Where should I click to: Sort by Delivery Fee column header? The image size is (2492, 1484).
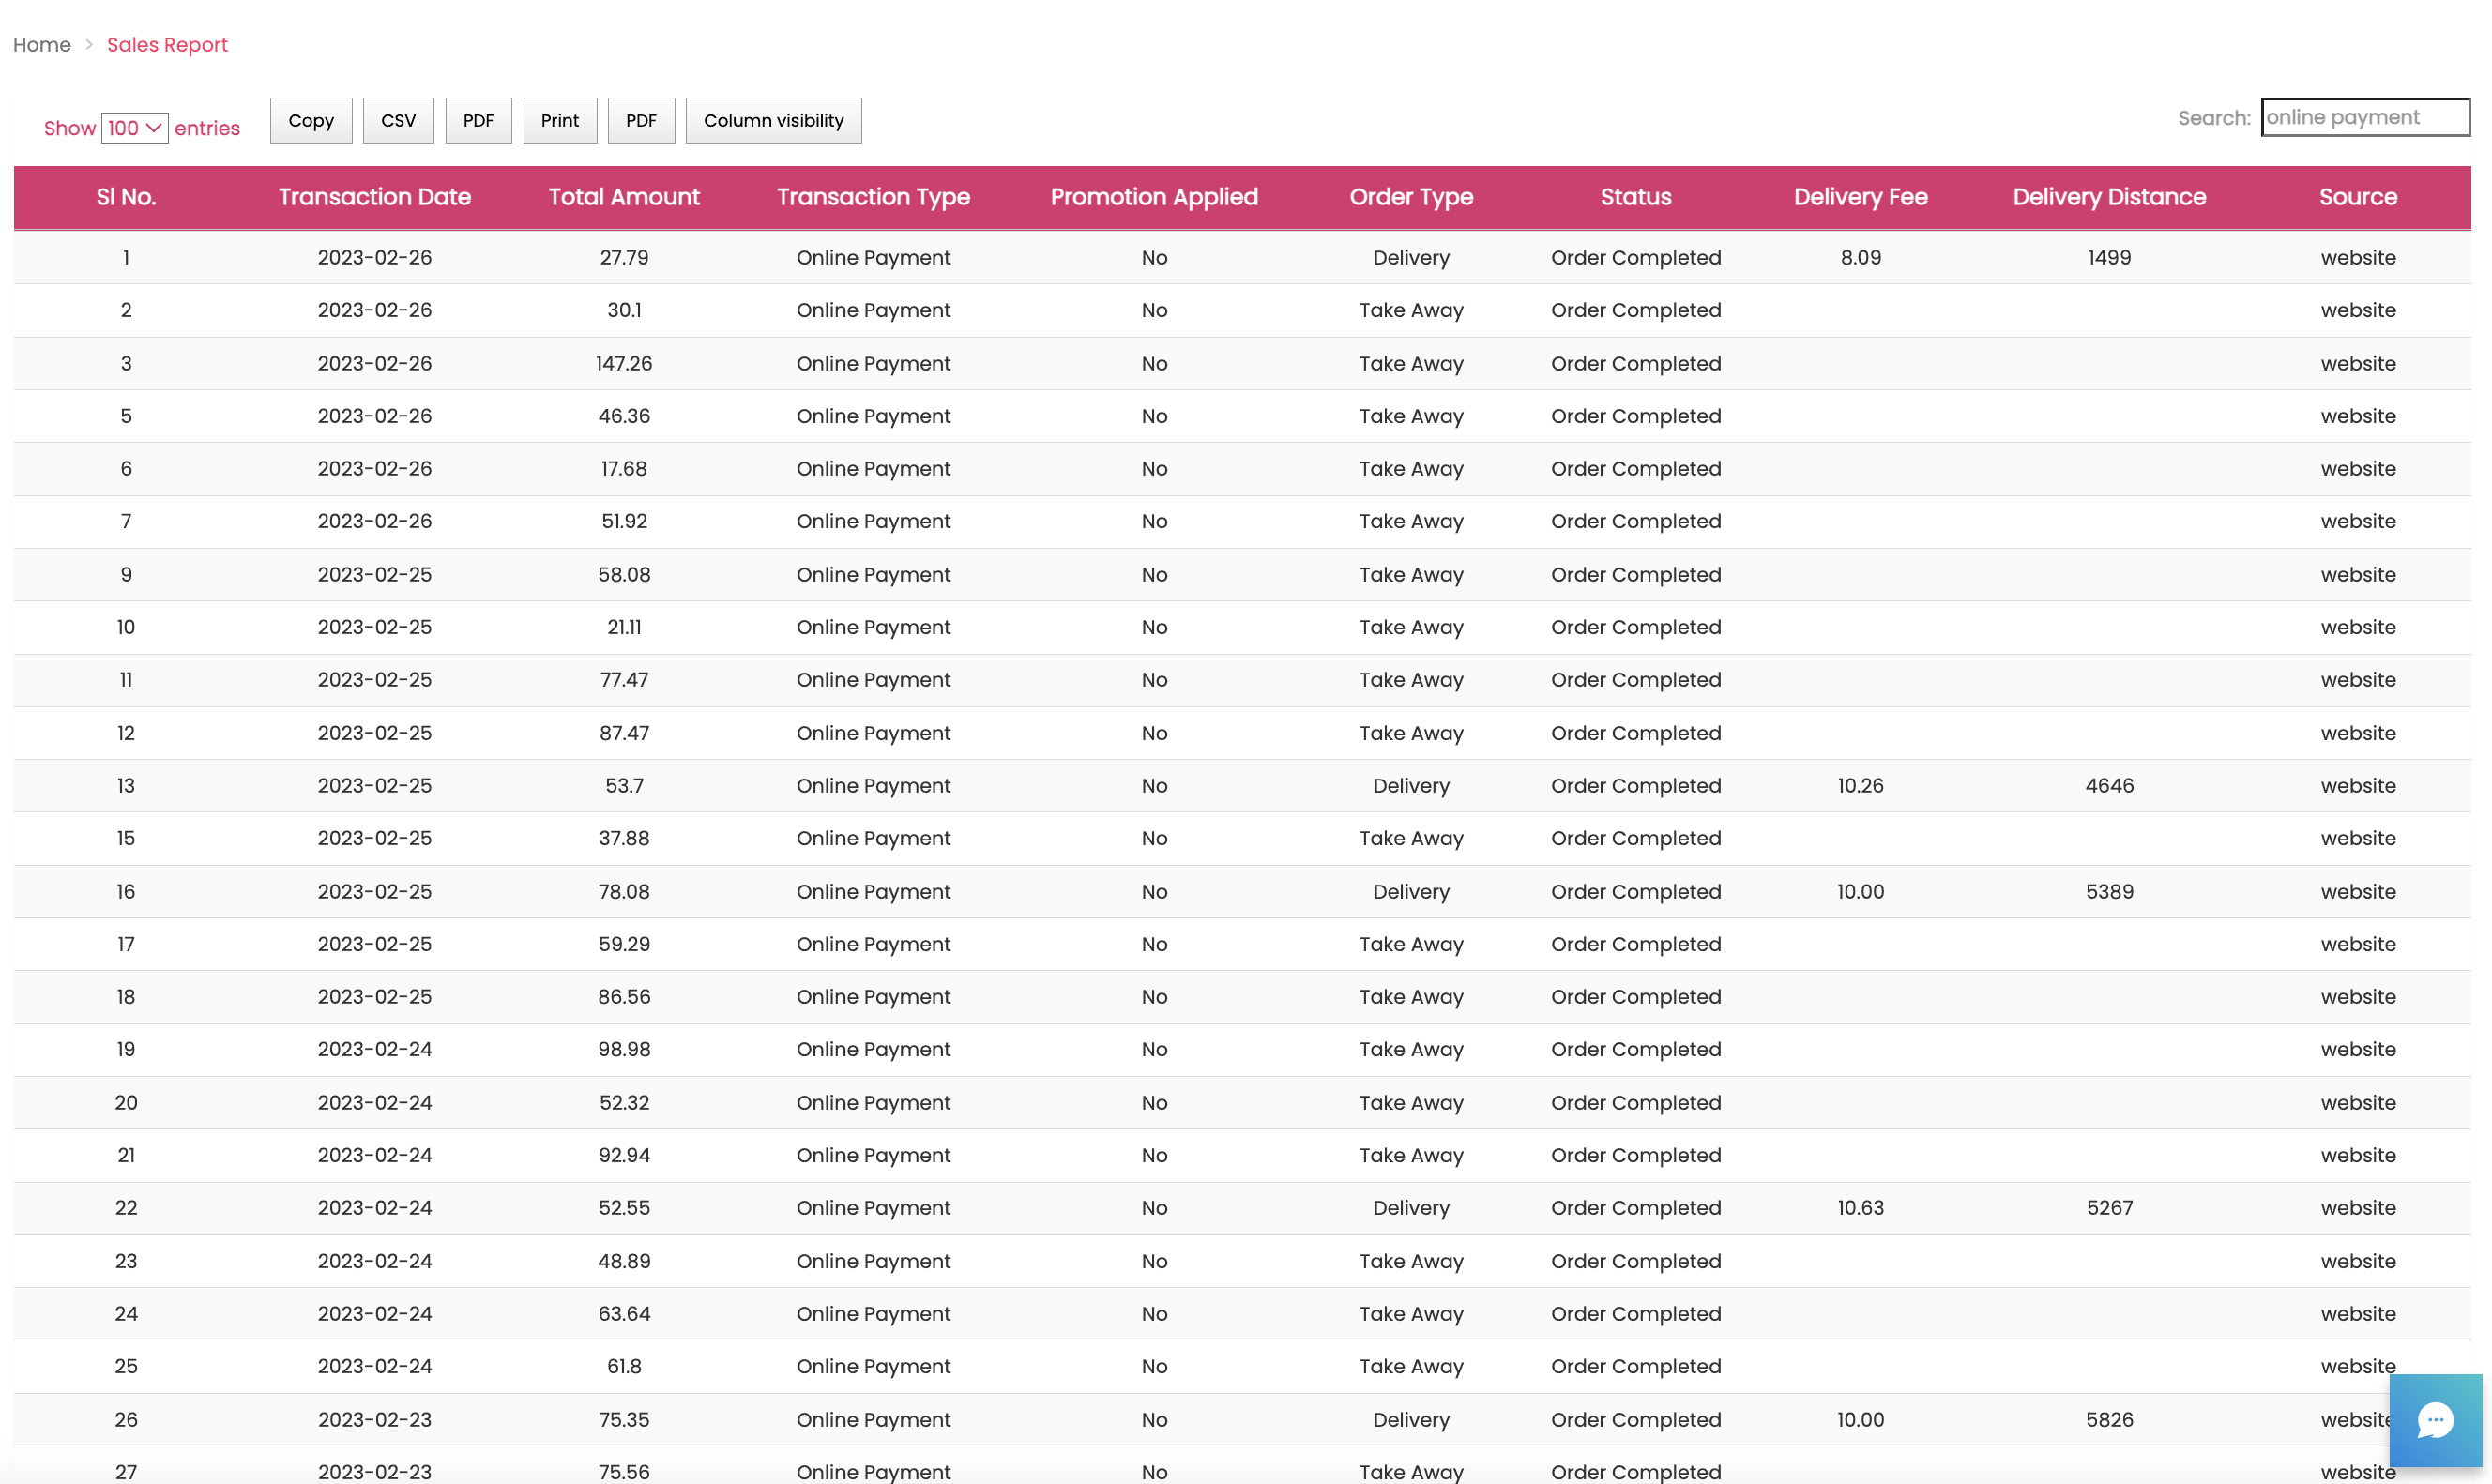1860,197
